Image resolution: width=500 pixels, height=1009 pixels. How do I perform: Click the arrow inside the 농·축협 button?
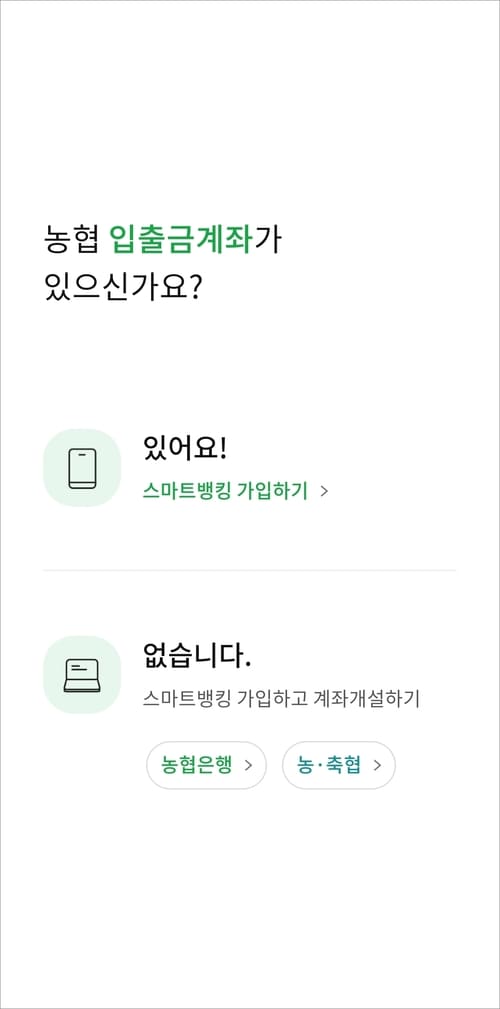(x=377, y=766)
